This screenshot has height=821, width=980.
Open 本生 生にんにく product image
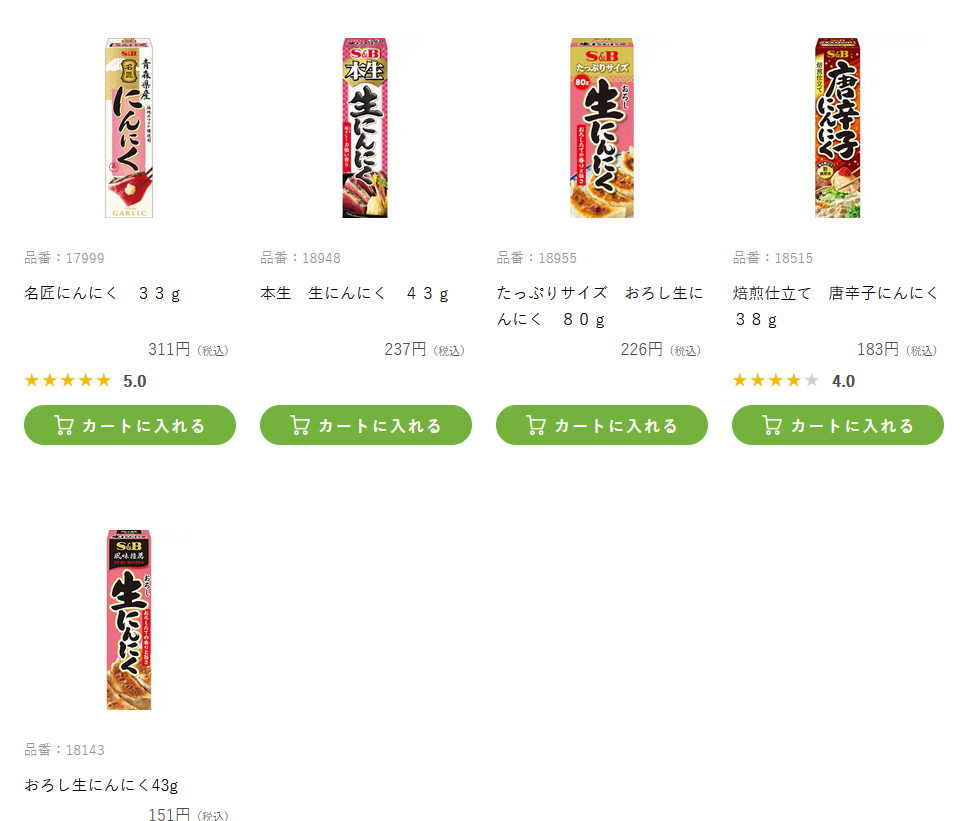pyautogui.click(x=365, y=128)
